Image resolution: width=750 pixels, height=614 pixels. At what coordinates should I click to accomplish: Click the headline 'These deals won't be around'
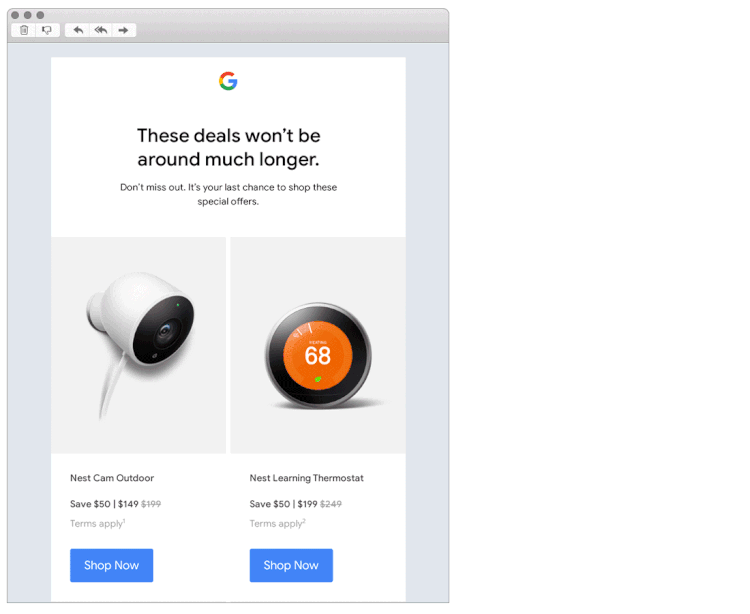[229, 147]
